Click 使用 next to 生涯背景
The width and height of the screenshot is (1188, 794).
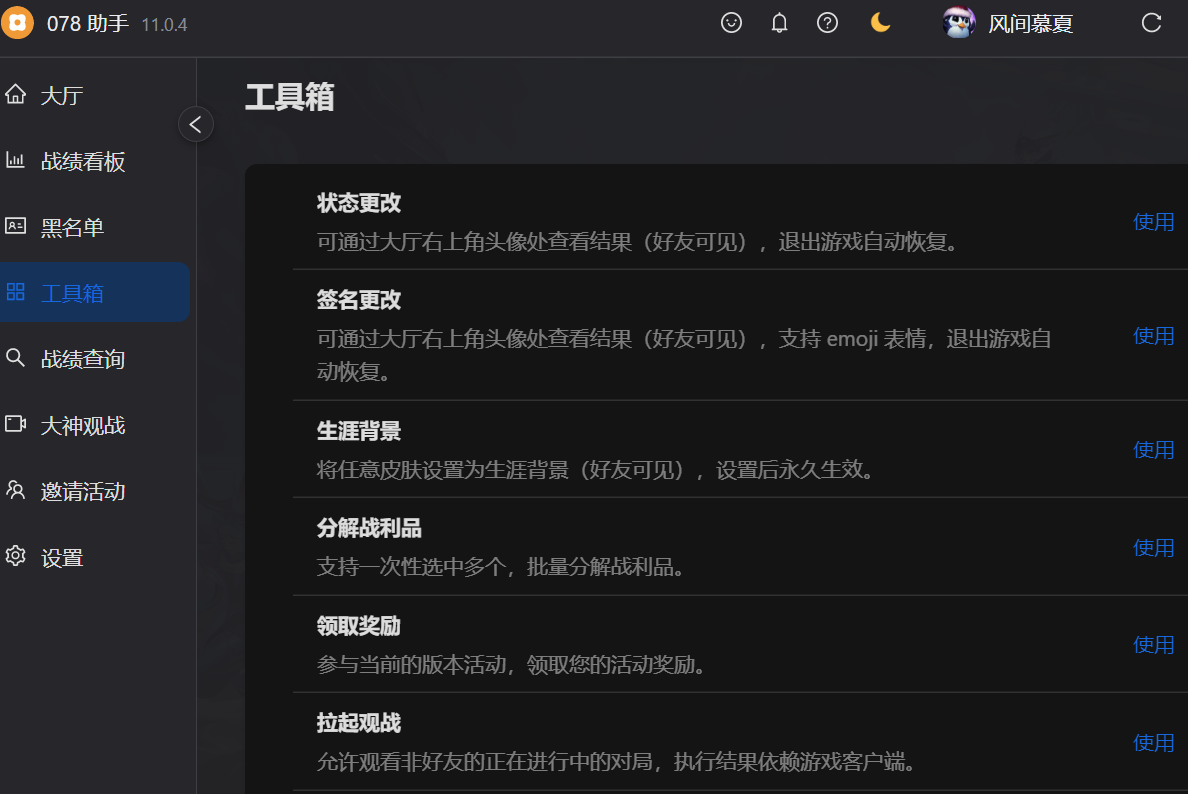(1153, 450)
